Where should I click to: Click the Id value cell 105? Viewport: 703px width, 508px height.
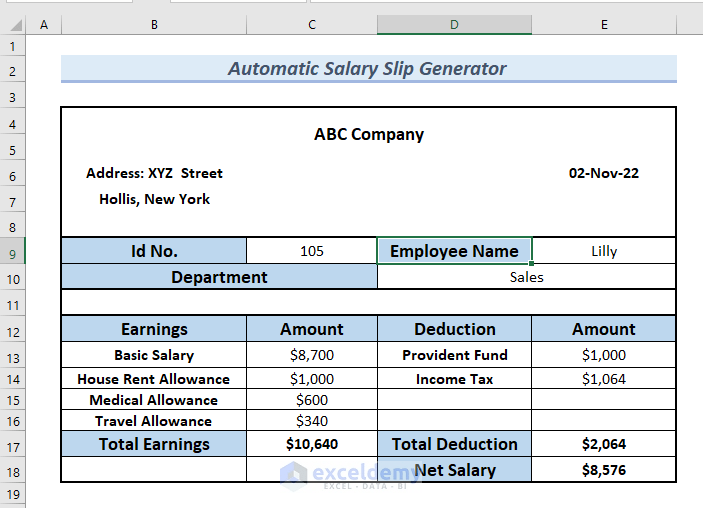click(312, 251)
